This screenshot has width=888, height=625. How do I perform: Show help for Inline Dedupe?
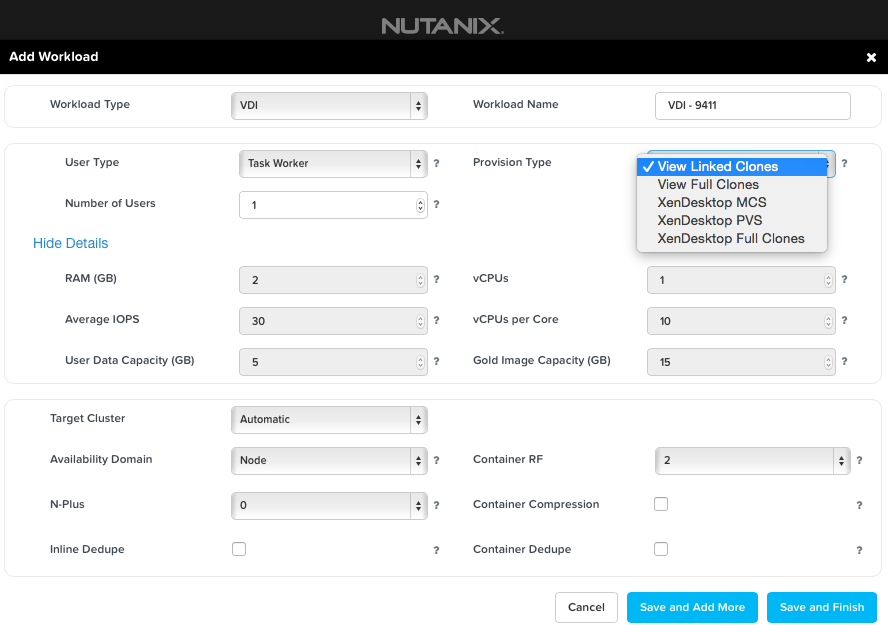tap(436, 550)
